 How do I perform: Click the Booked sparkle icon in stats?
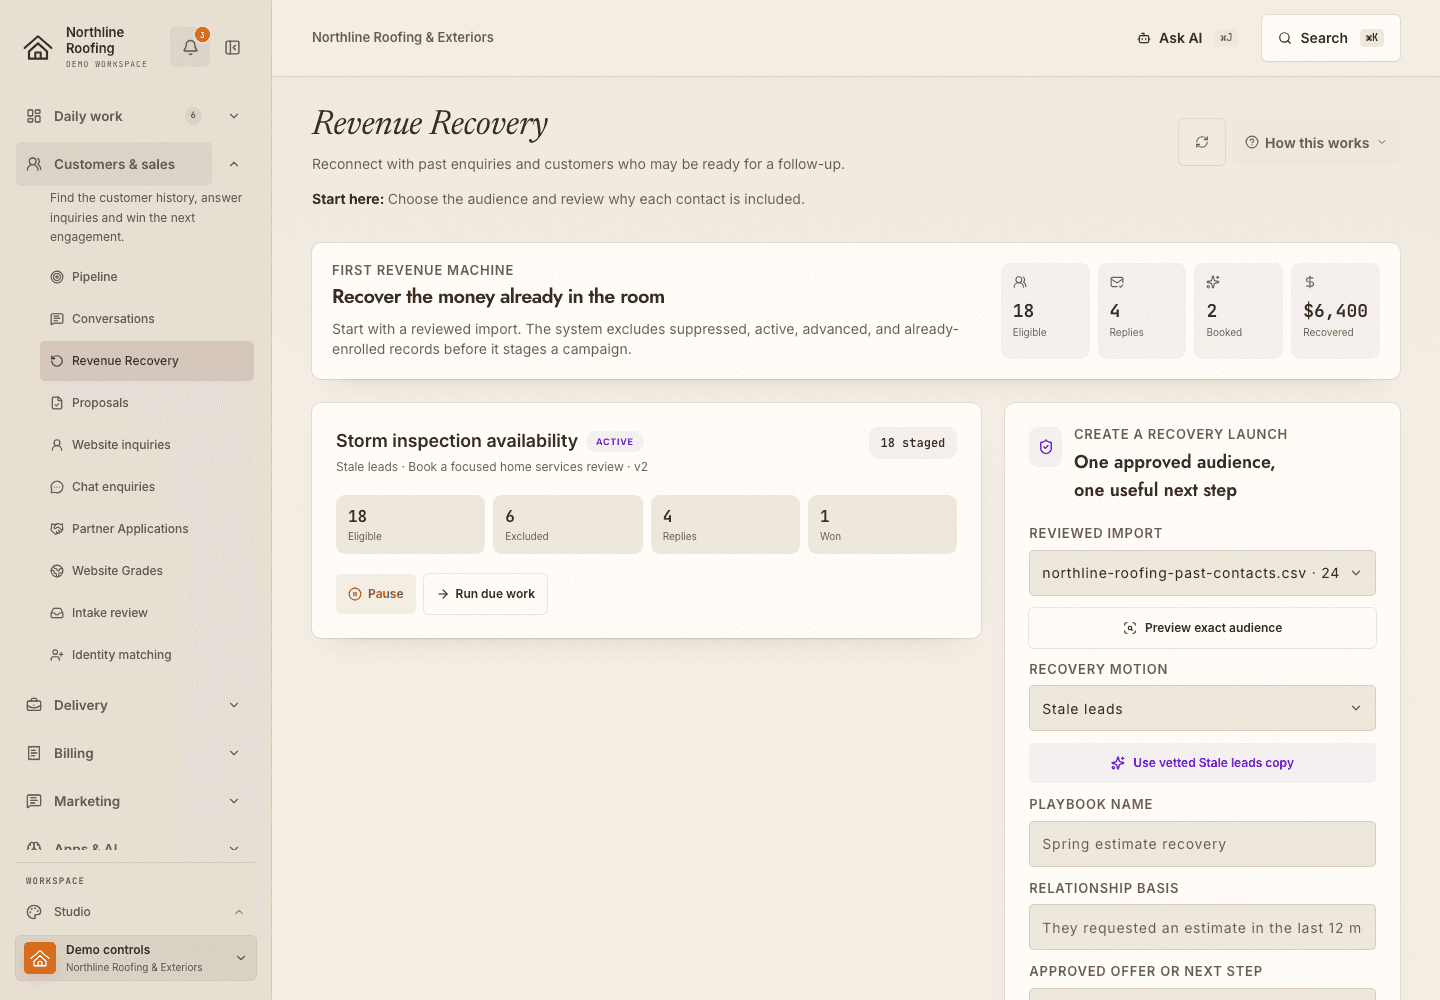[1213, 282]
